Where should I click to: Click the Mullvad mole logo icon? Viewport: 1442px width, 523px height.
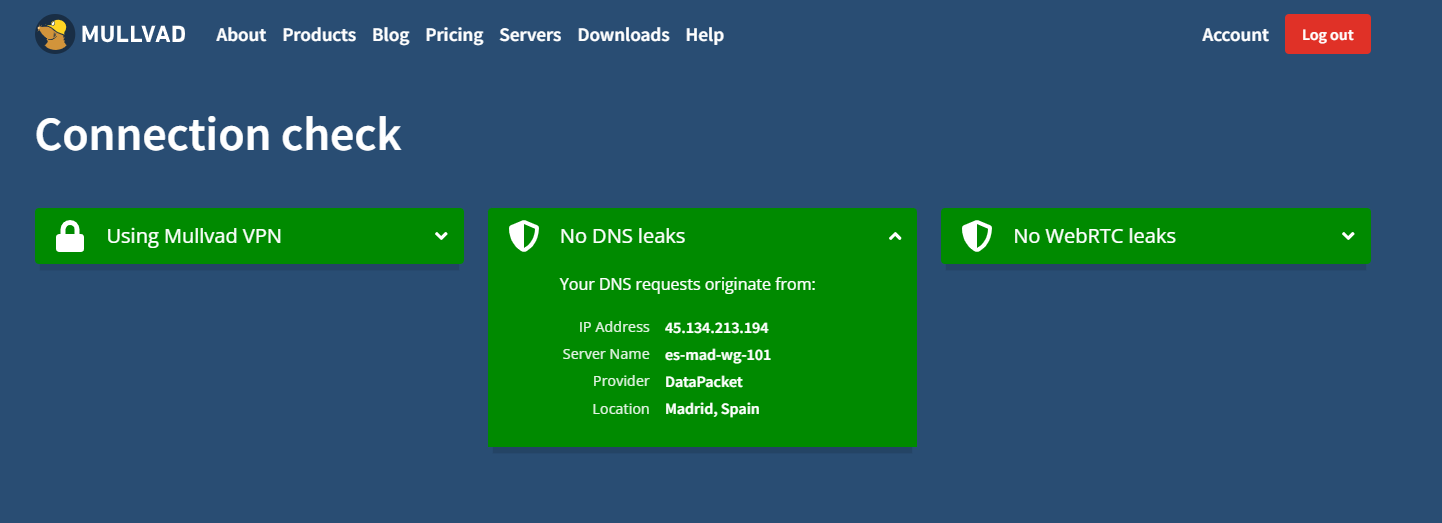click(54, 35)
